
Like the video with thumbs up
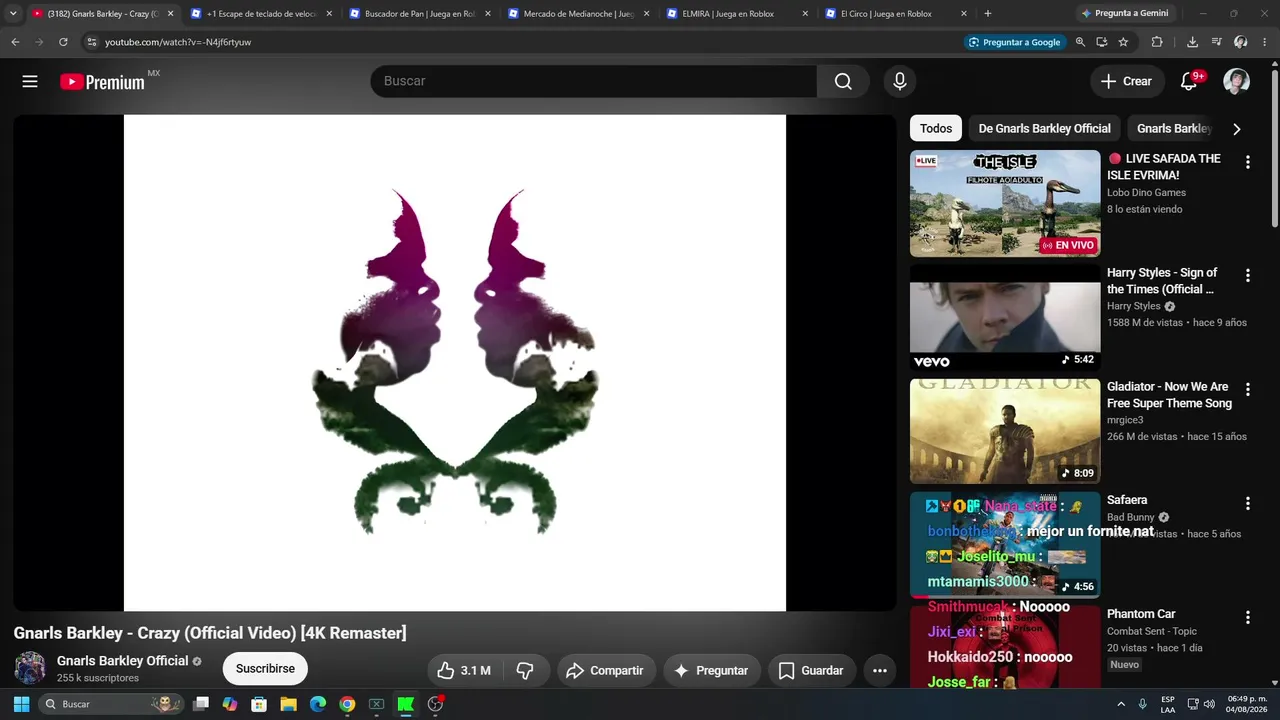[x=463, y=671]
